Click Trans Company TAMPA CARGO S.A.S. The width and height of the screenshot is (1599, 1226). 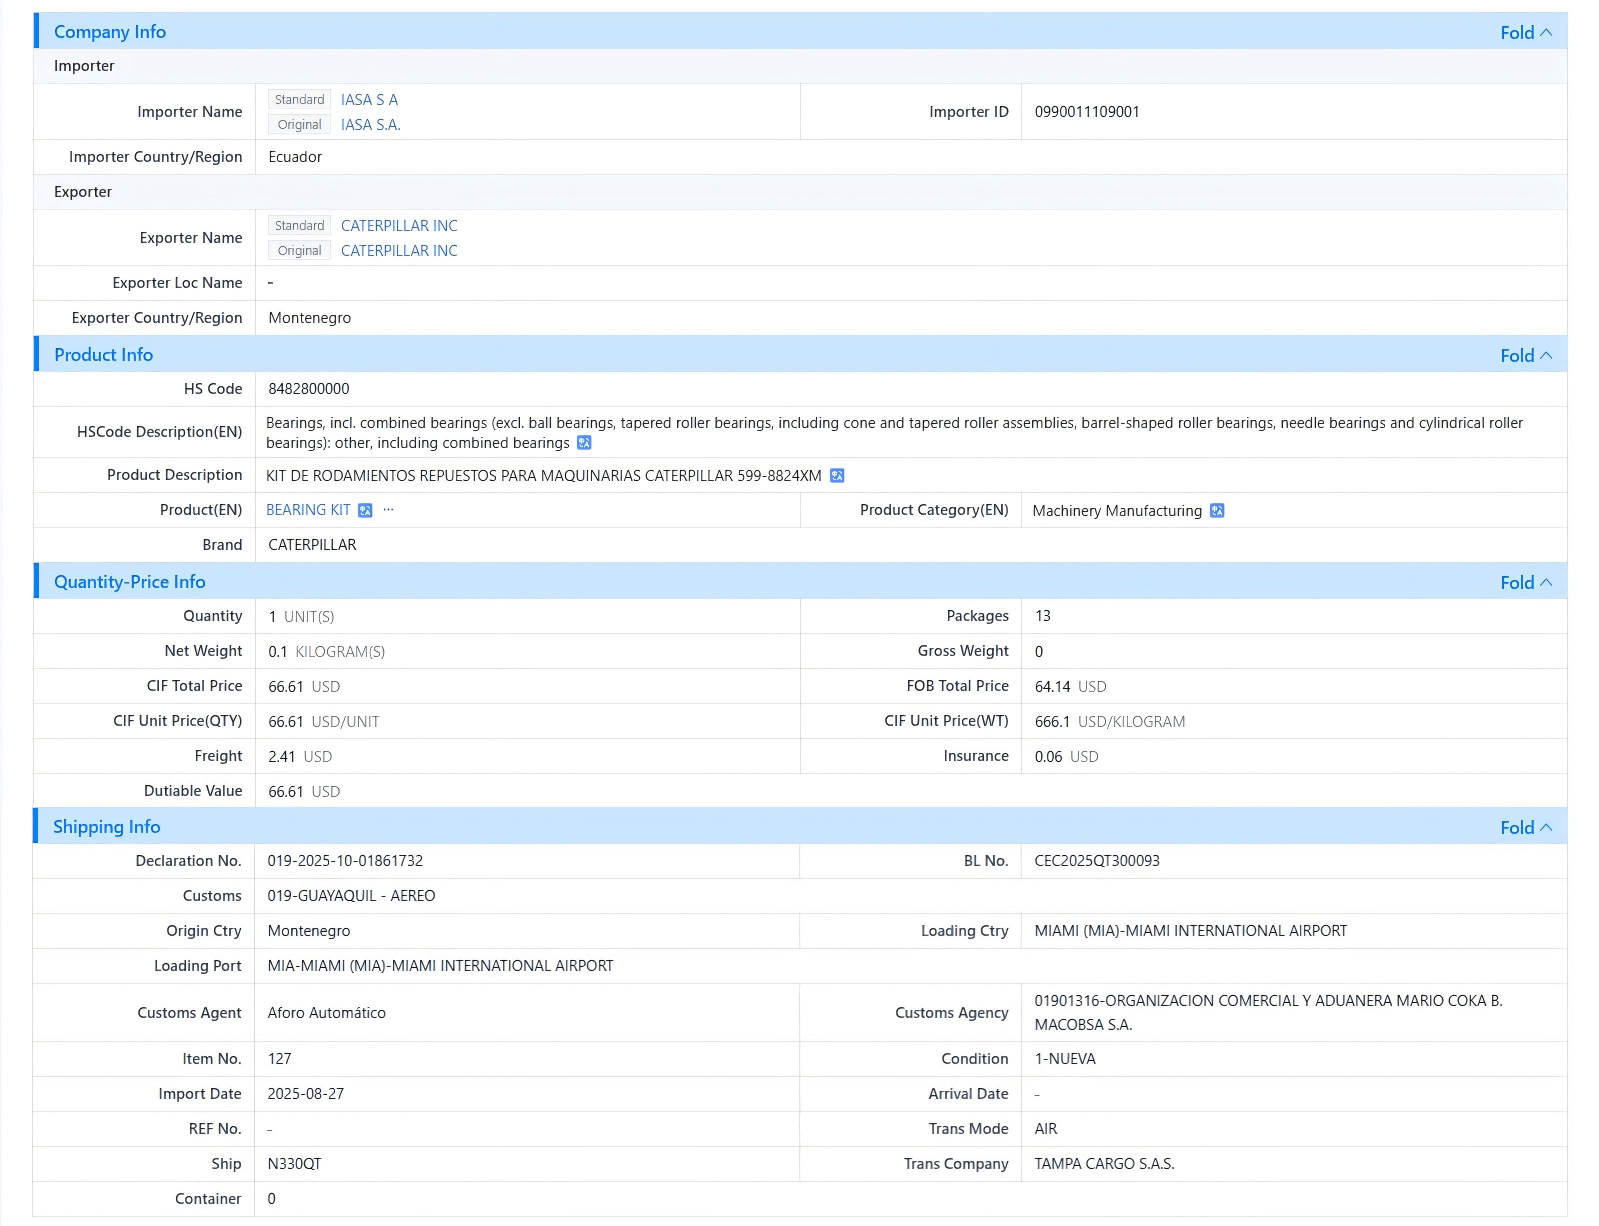1104,1164
